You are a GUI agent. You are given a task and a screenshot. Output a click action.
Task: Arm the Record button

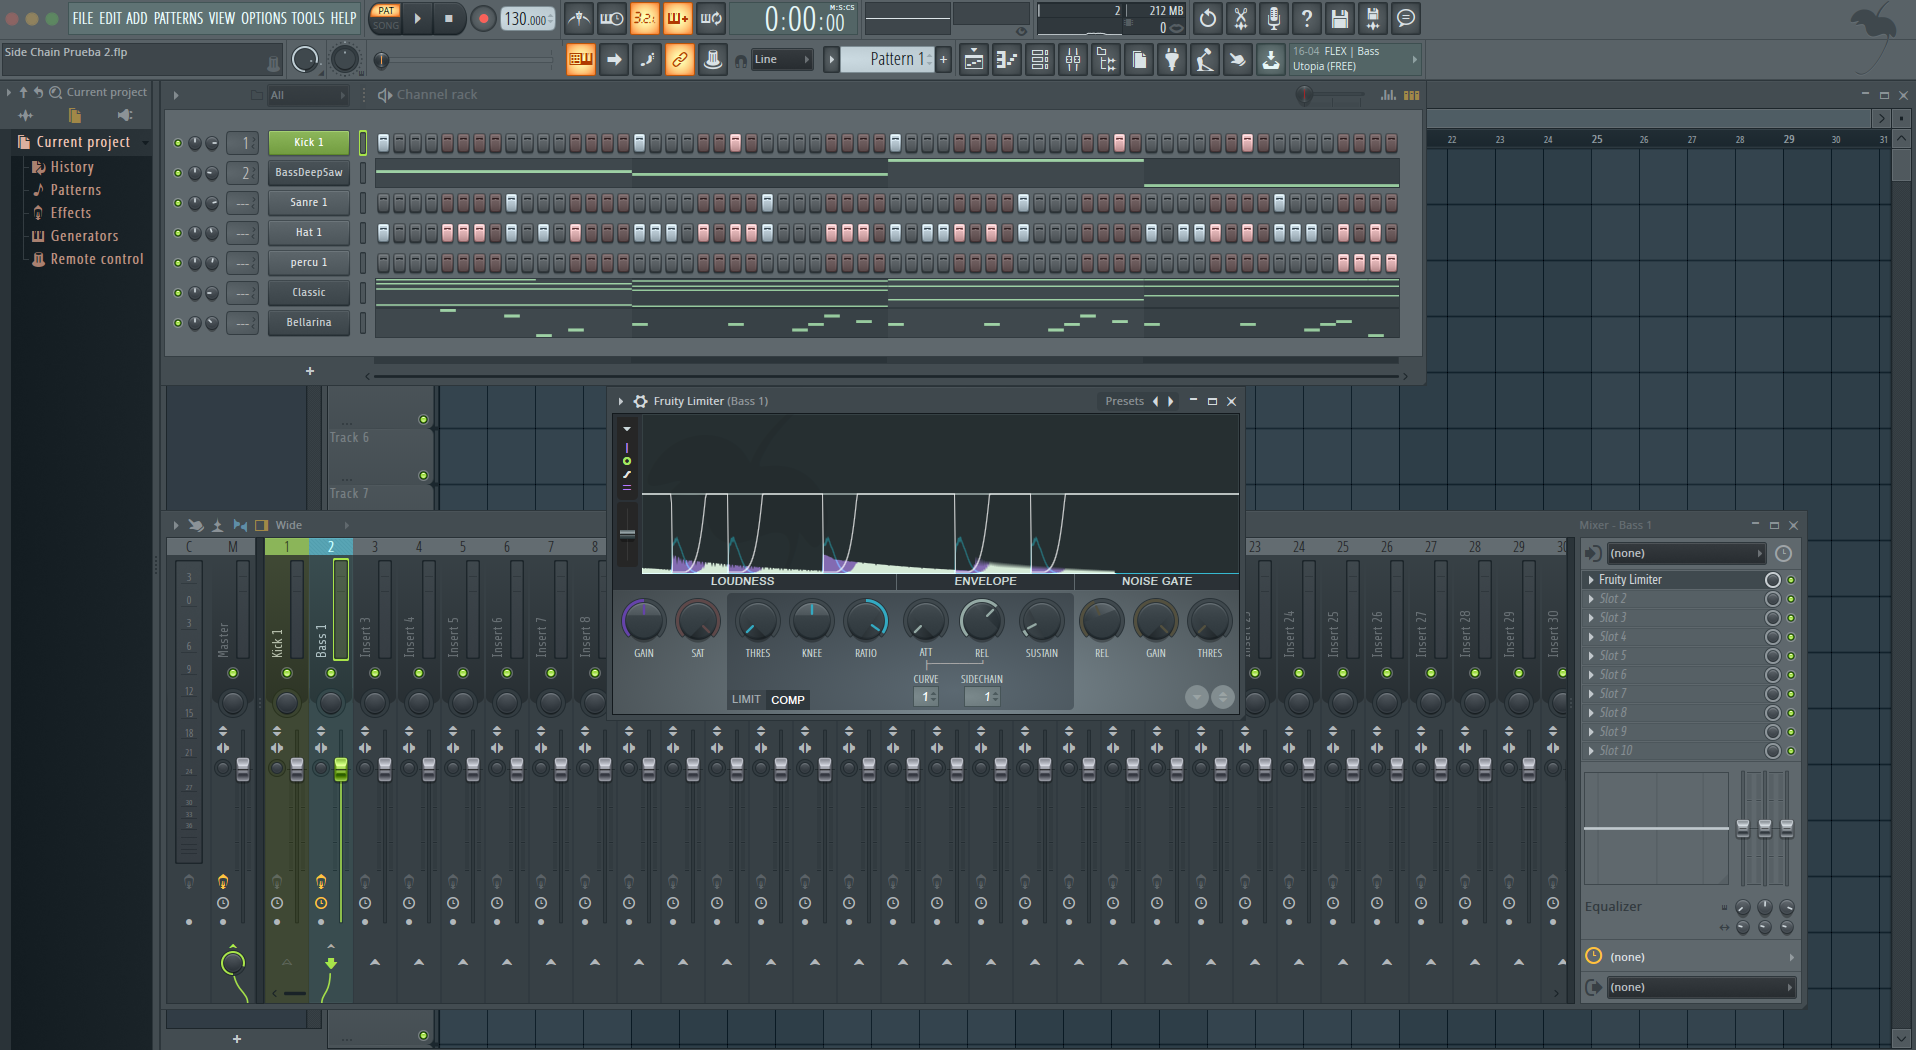(483, 18)
